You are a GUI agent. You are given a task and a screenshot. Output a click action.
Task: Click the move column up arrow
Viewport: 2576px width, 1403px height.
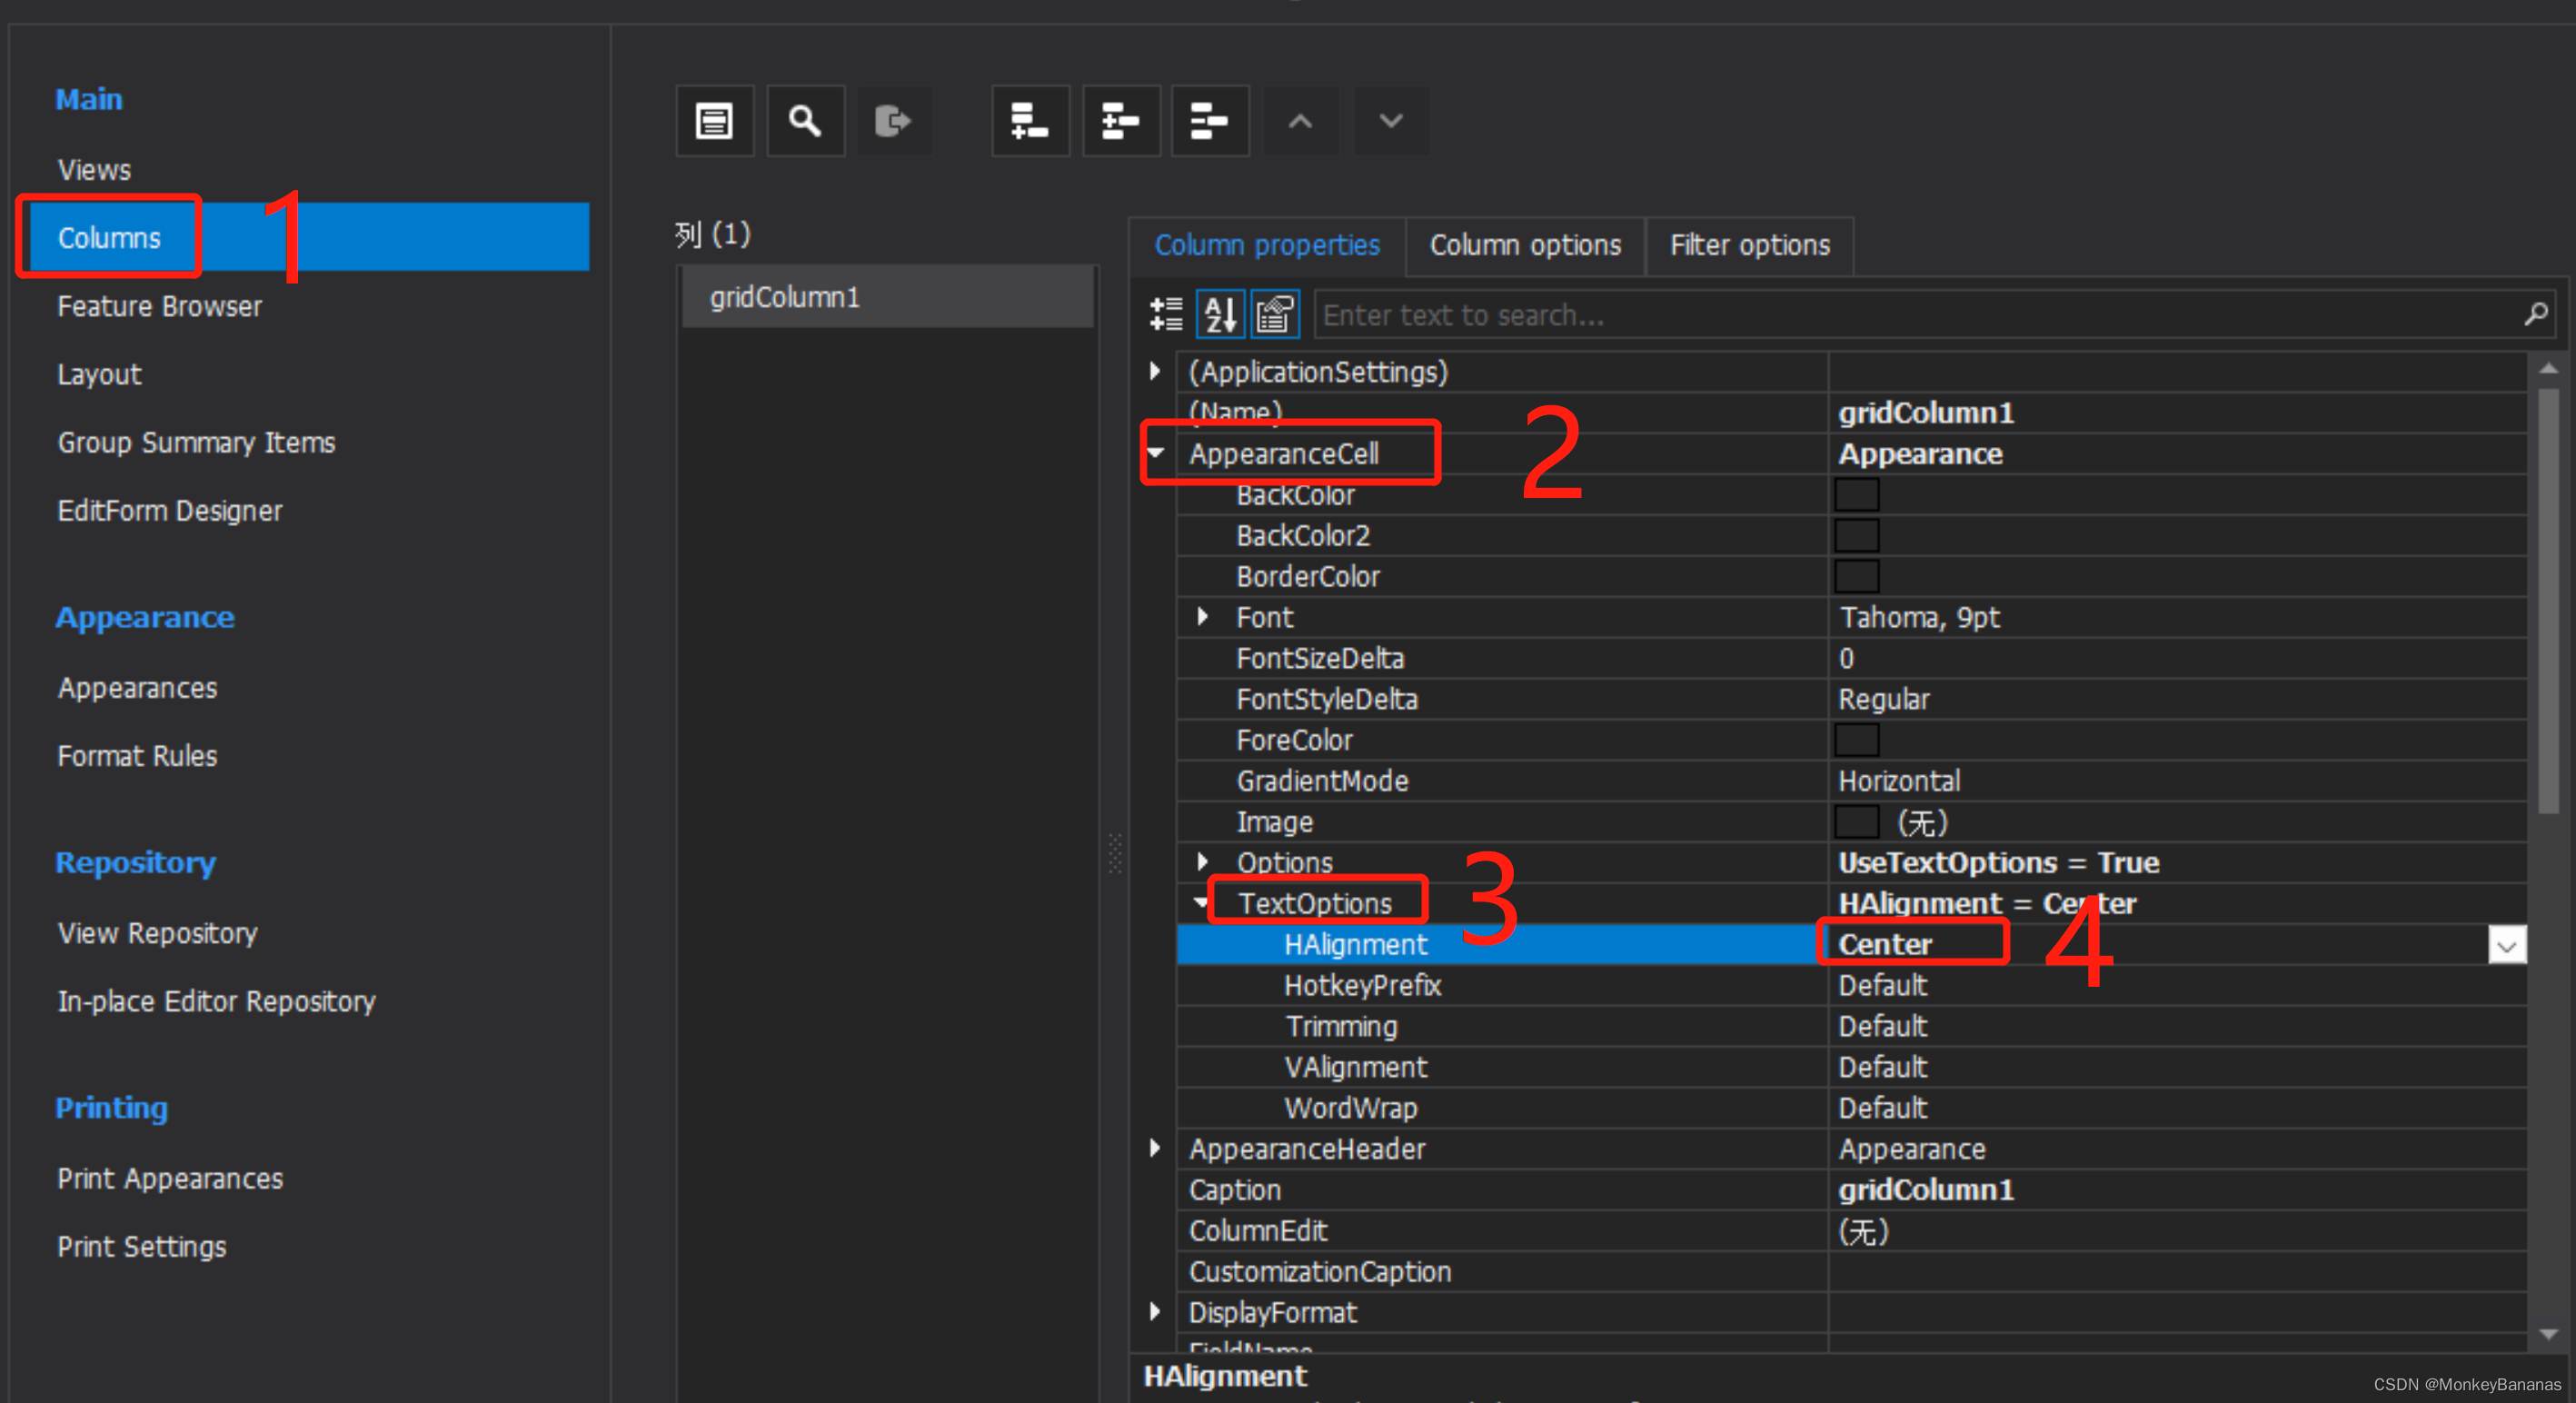pyautogui.click(x=1299, y=121)
